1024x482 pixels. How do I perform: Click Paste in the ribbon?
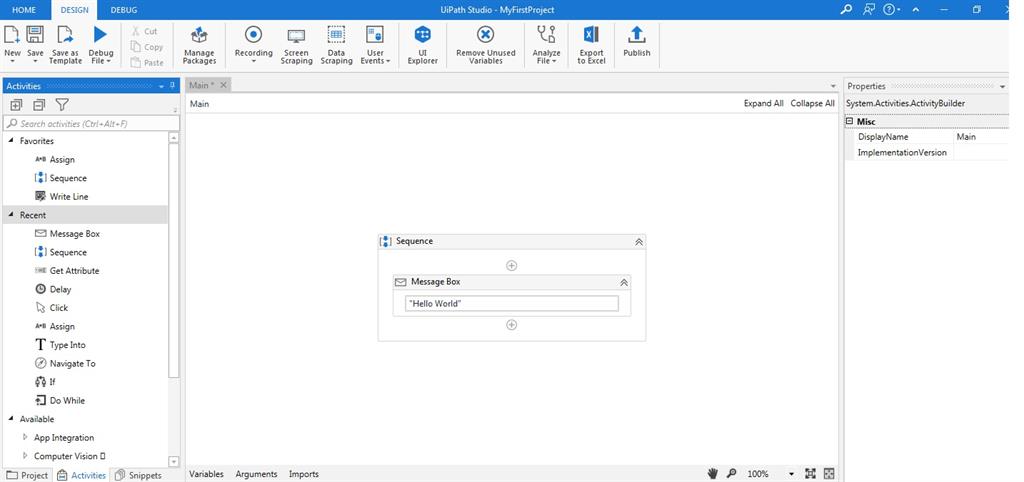(x=147, y=62)
